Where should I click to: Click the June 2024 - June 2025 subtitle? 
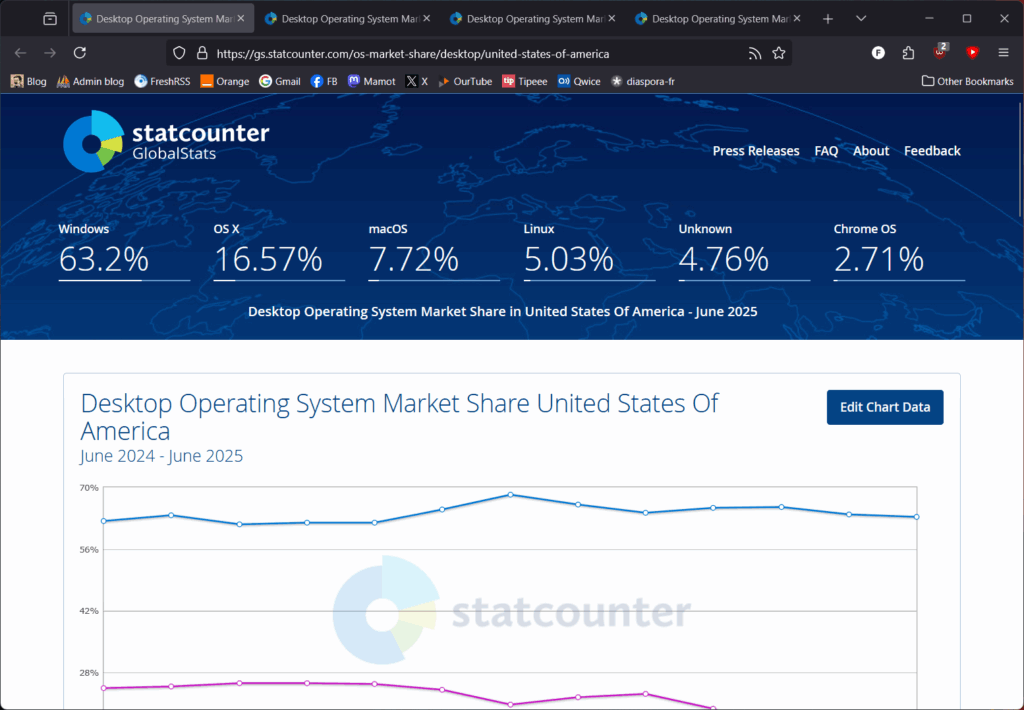161,456
